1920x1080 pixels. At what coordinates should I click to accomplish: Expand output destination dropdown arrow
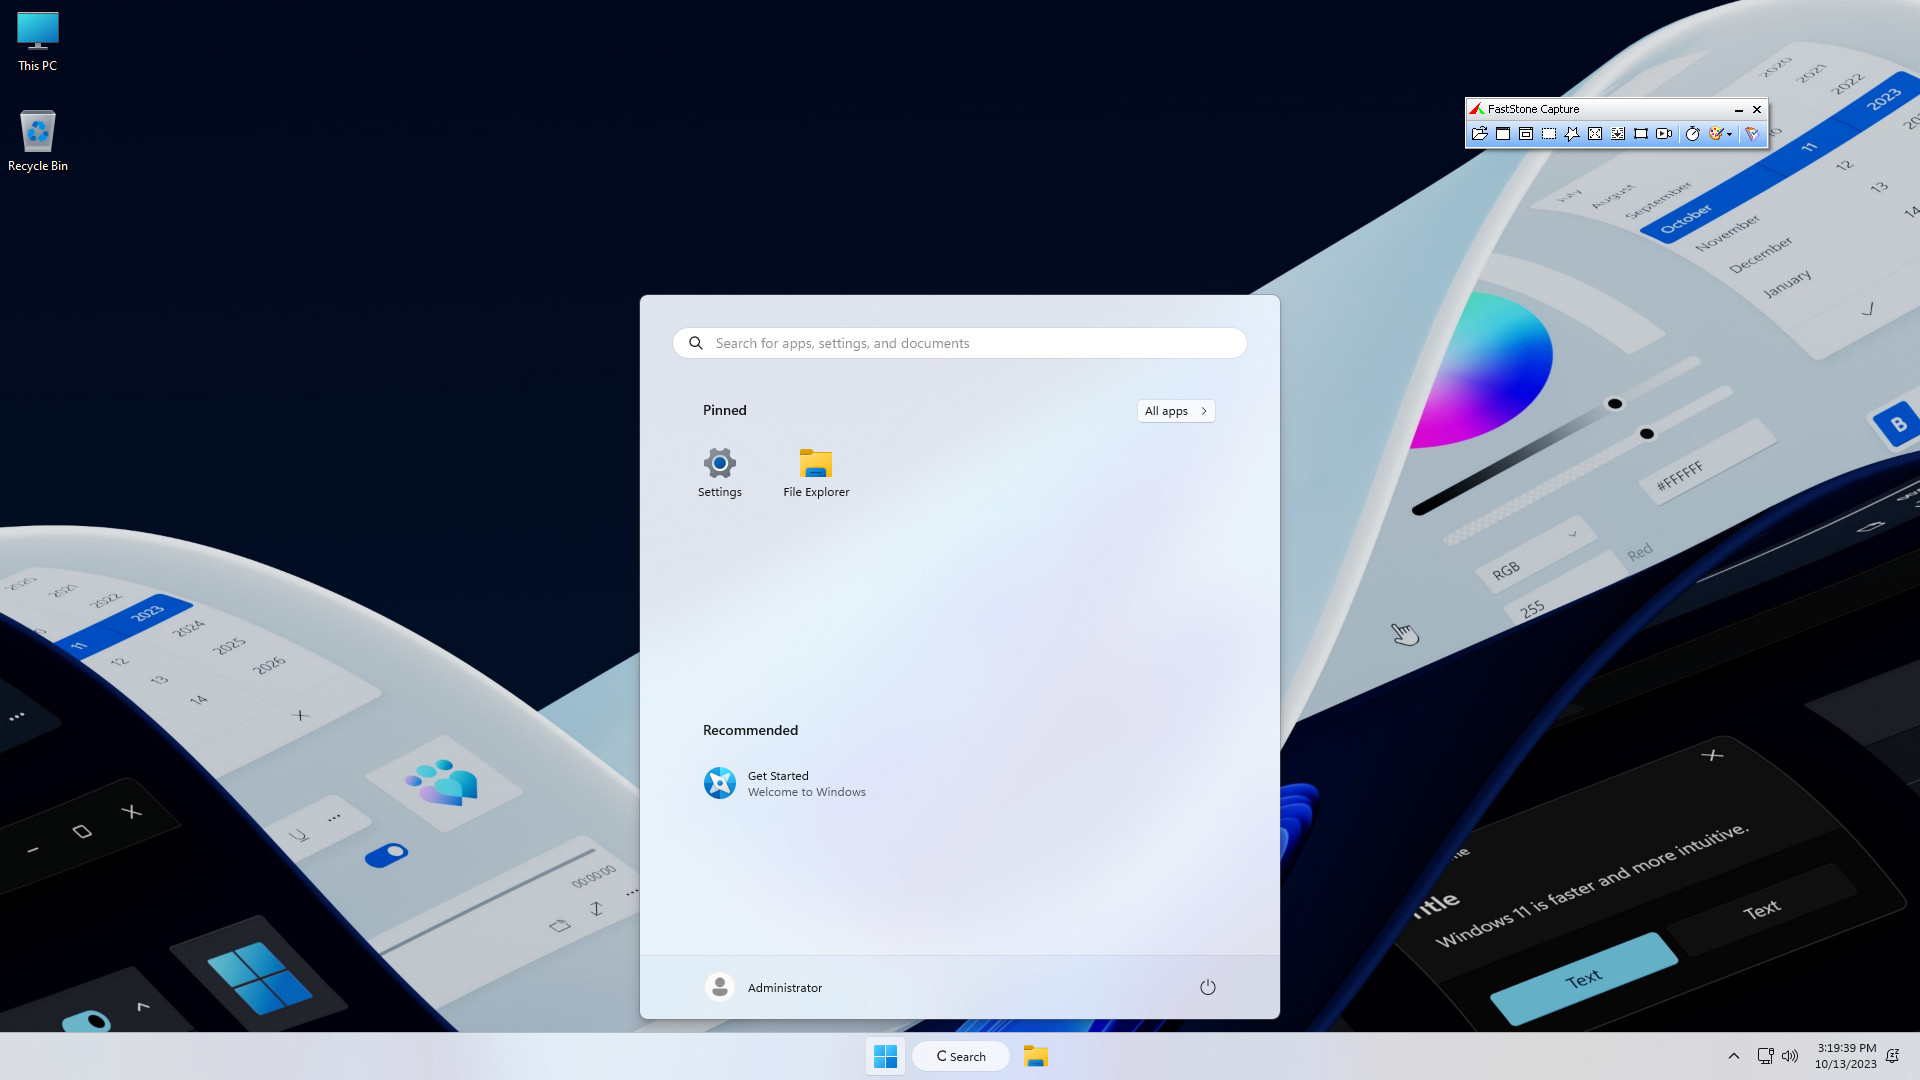[1729, 134]
